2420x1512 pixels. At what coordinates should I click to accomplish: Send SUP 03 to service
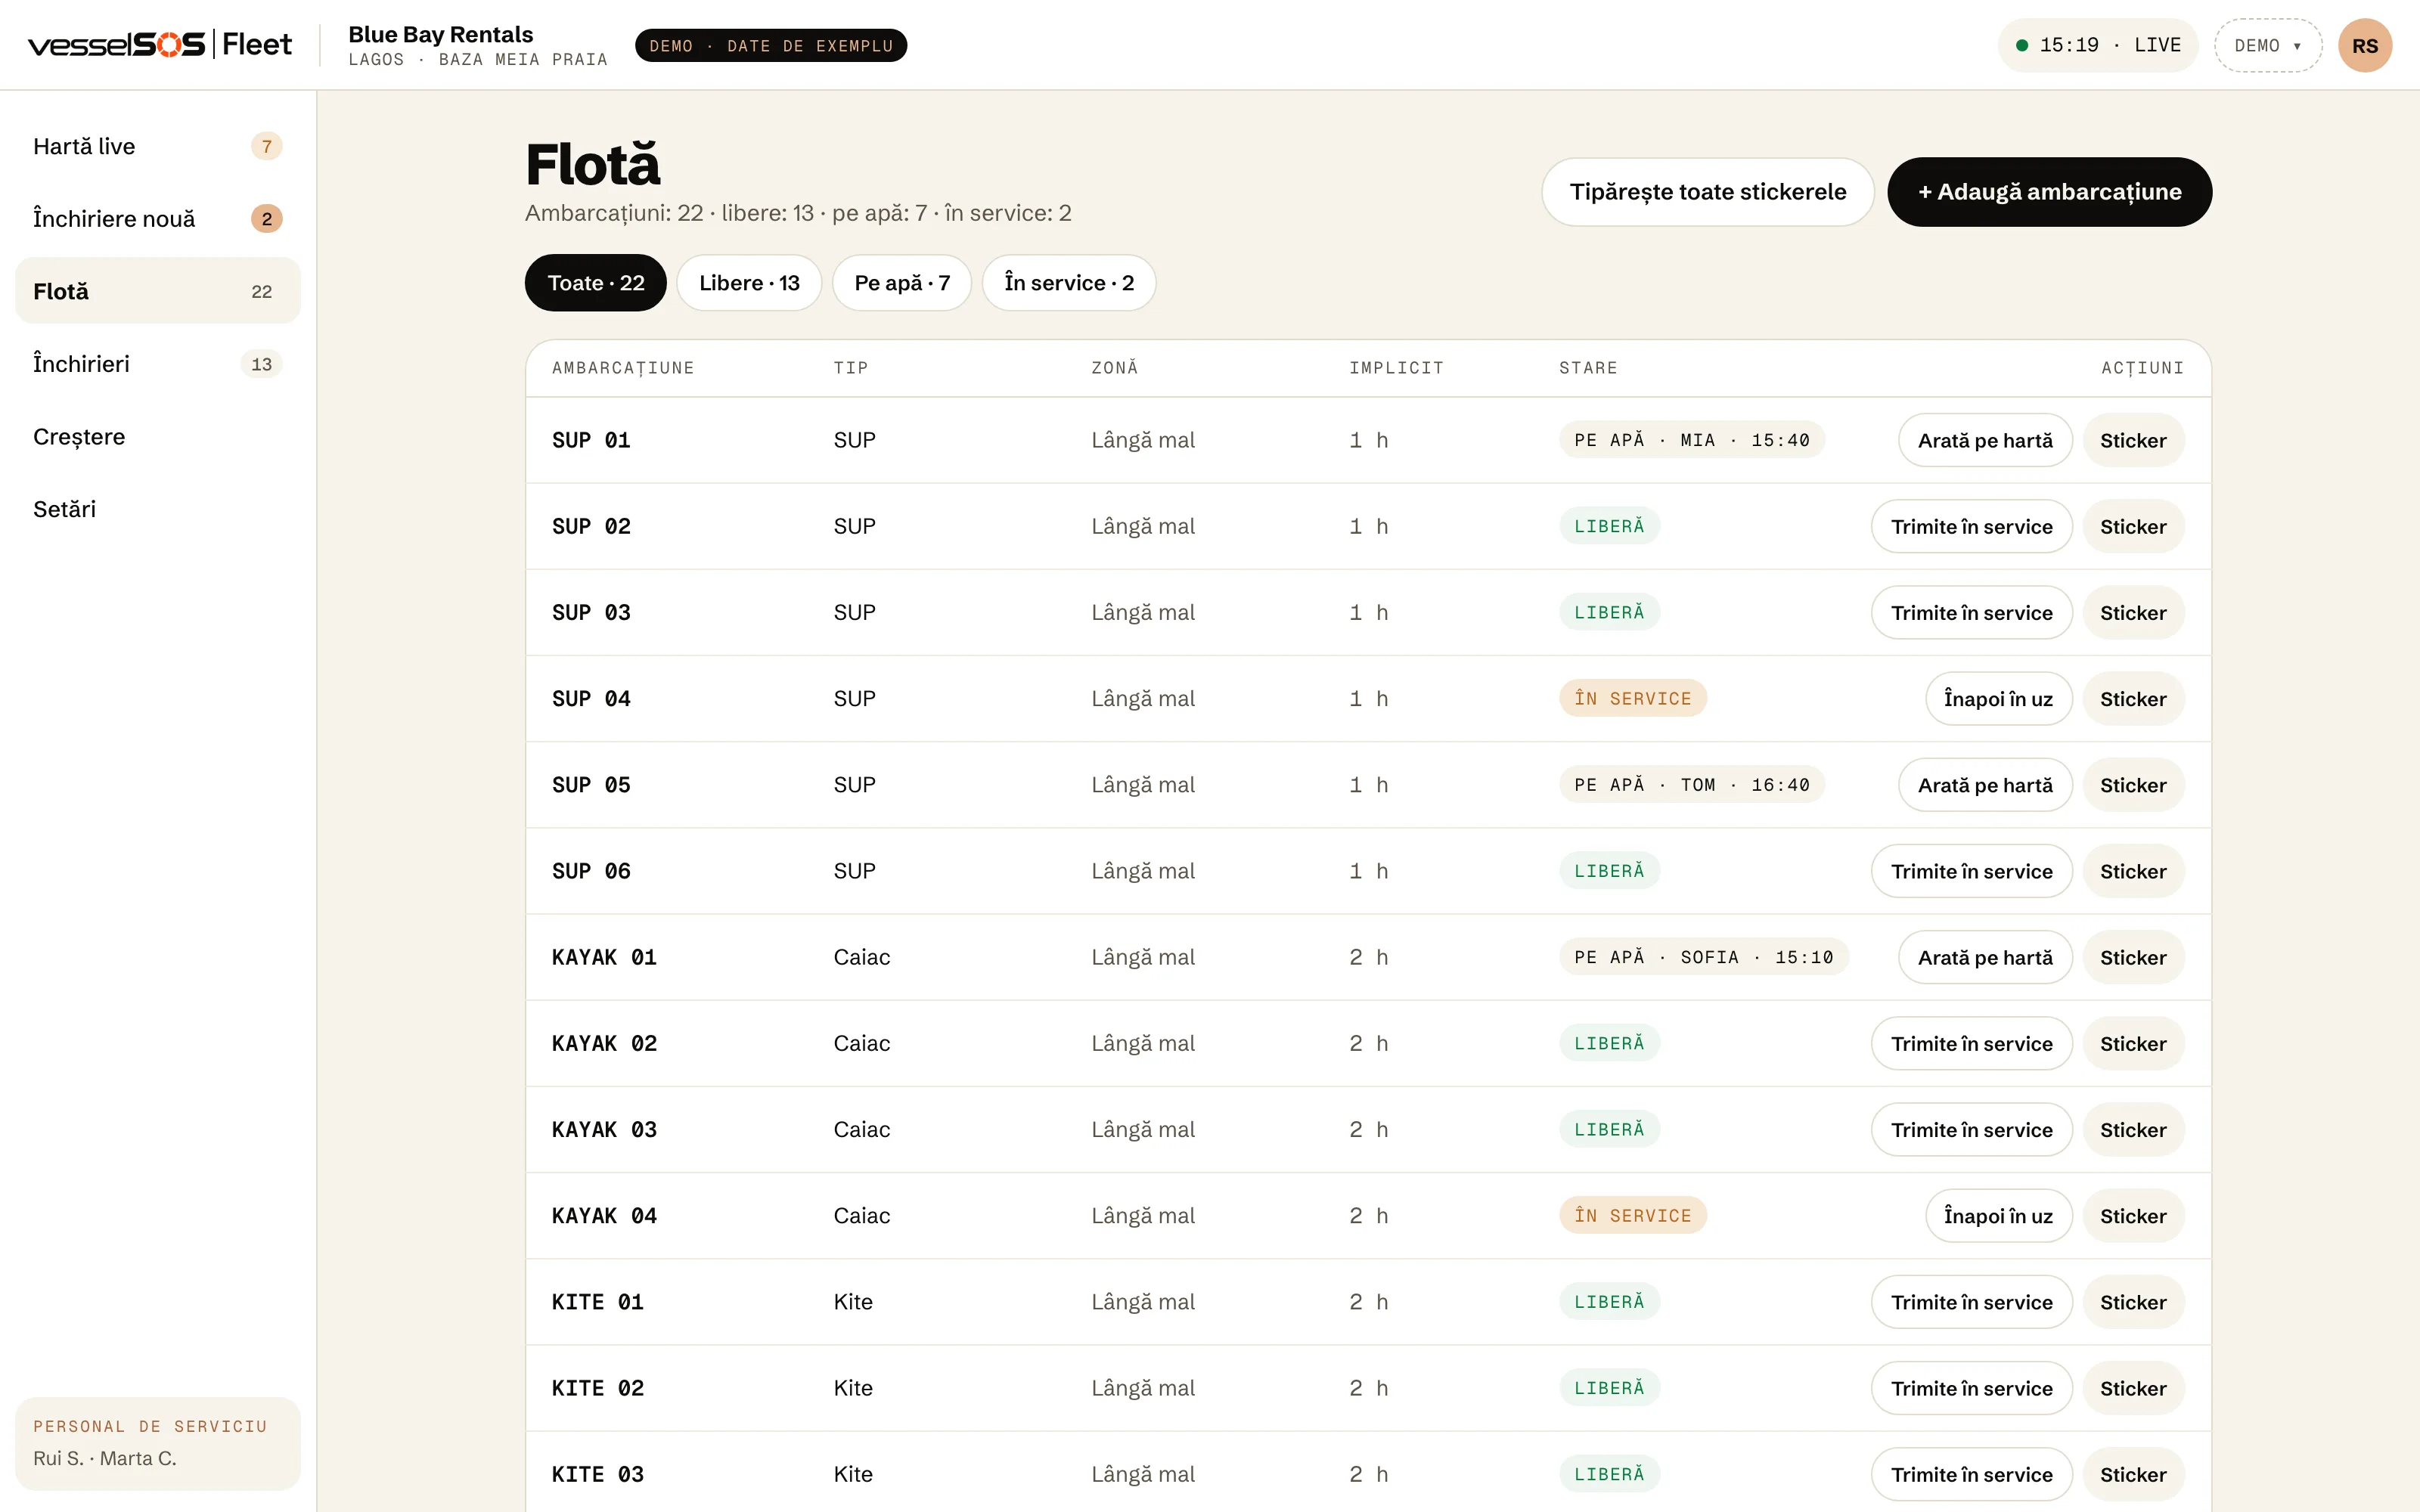[x=1971, y=613]
